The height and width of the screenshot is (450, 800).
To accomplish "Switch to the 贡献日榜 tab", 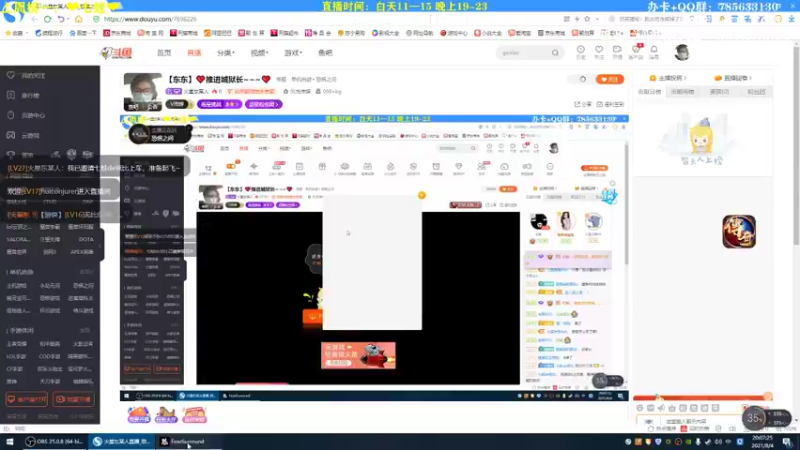I will (649, 92).
